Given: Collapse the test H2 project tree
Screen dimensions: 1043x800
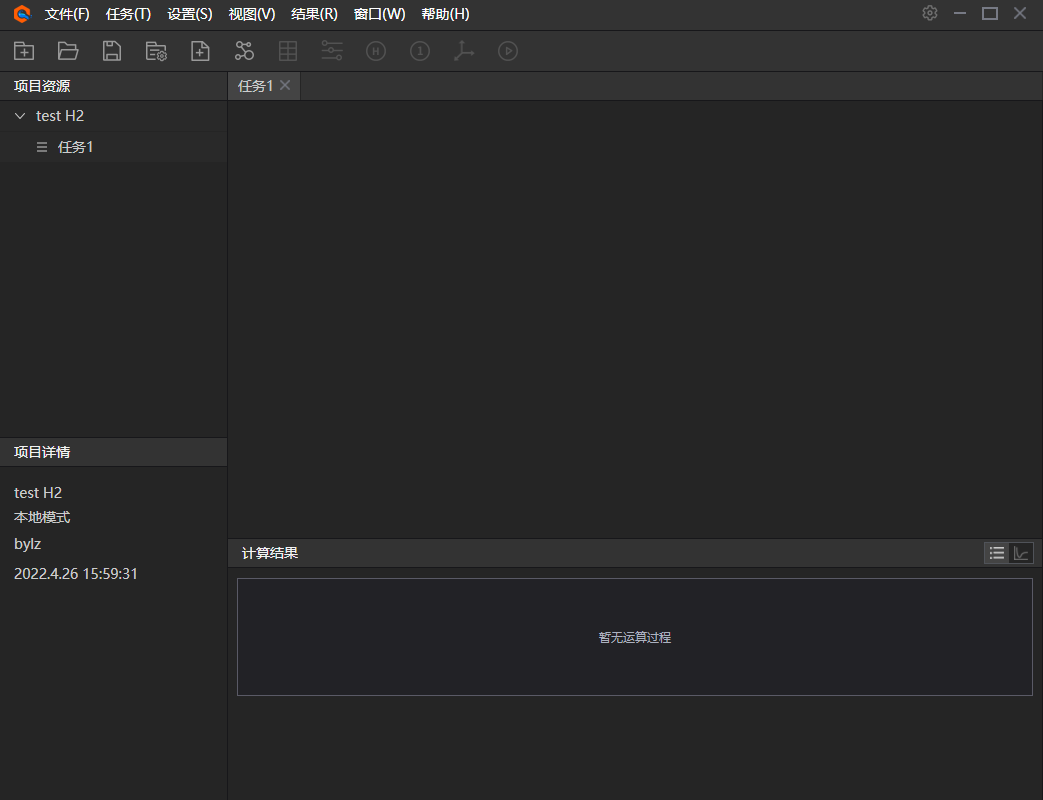Looking at the screenshot, I should coord(20,116).
